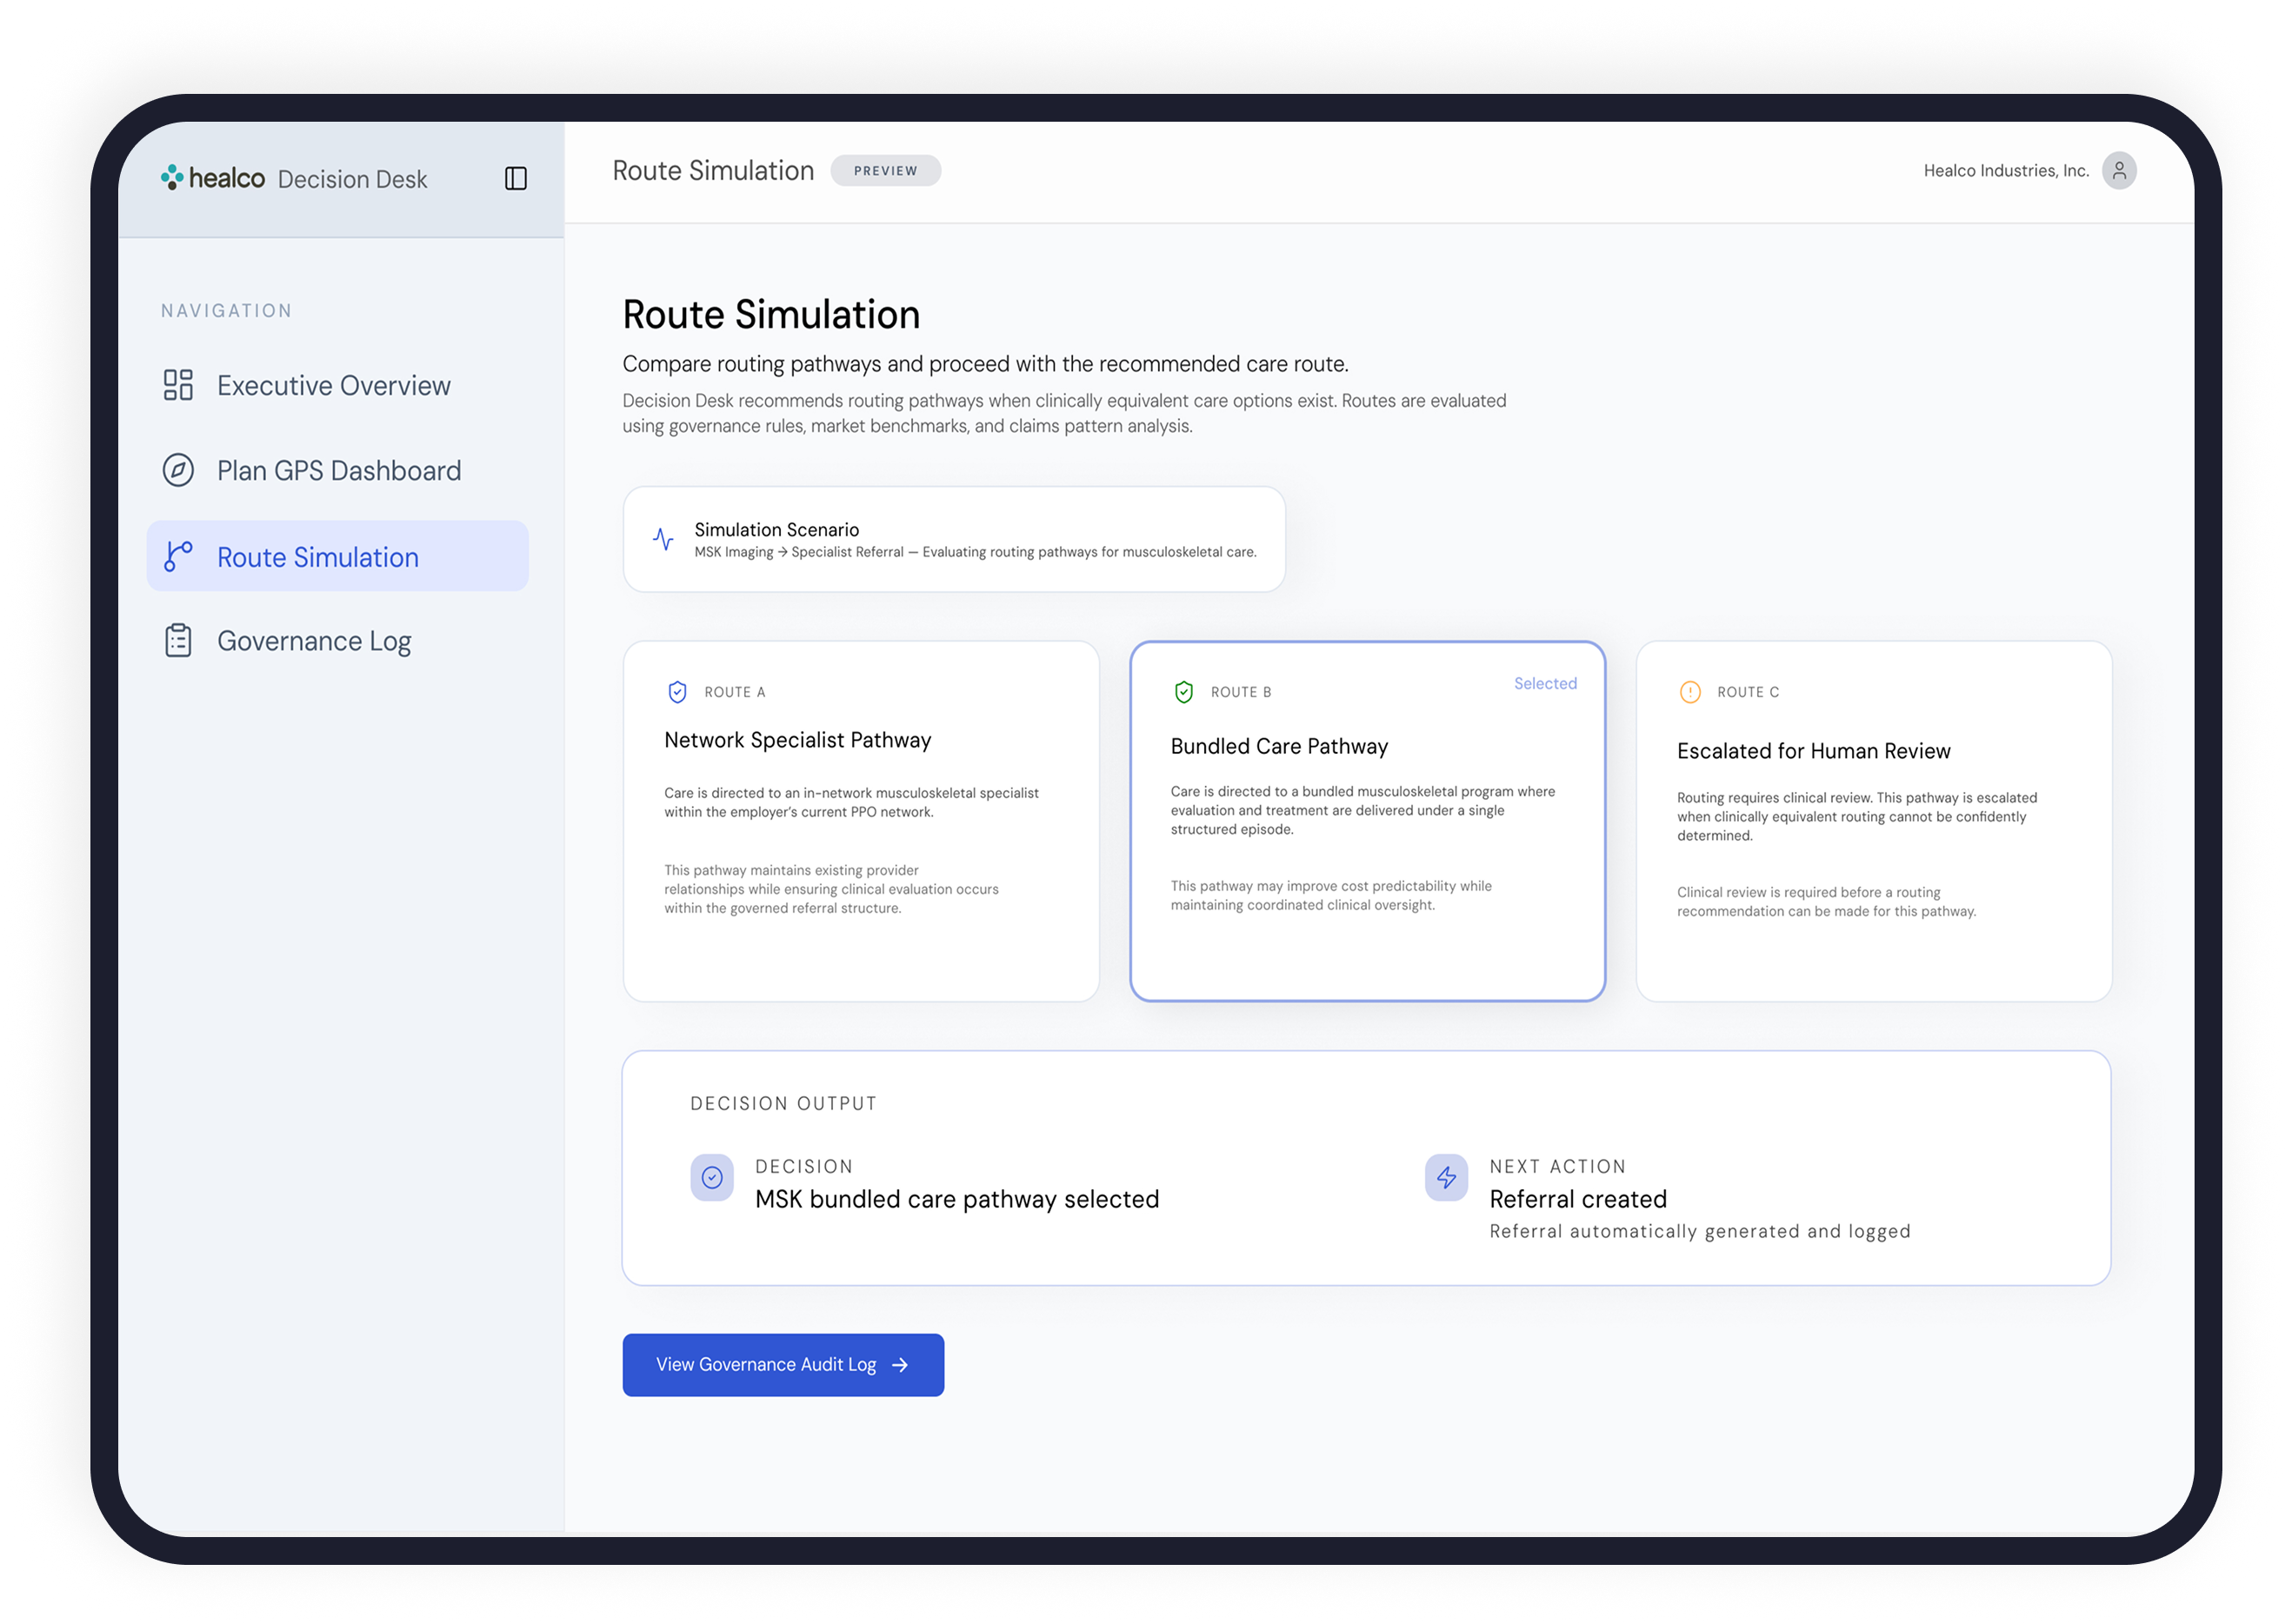Click the Executive Overview grid icon
This screenshot has height=1624, width=2285.
click(x=178, y=385)
